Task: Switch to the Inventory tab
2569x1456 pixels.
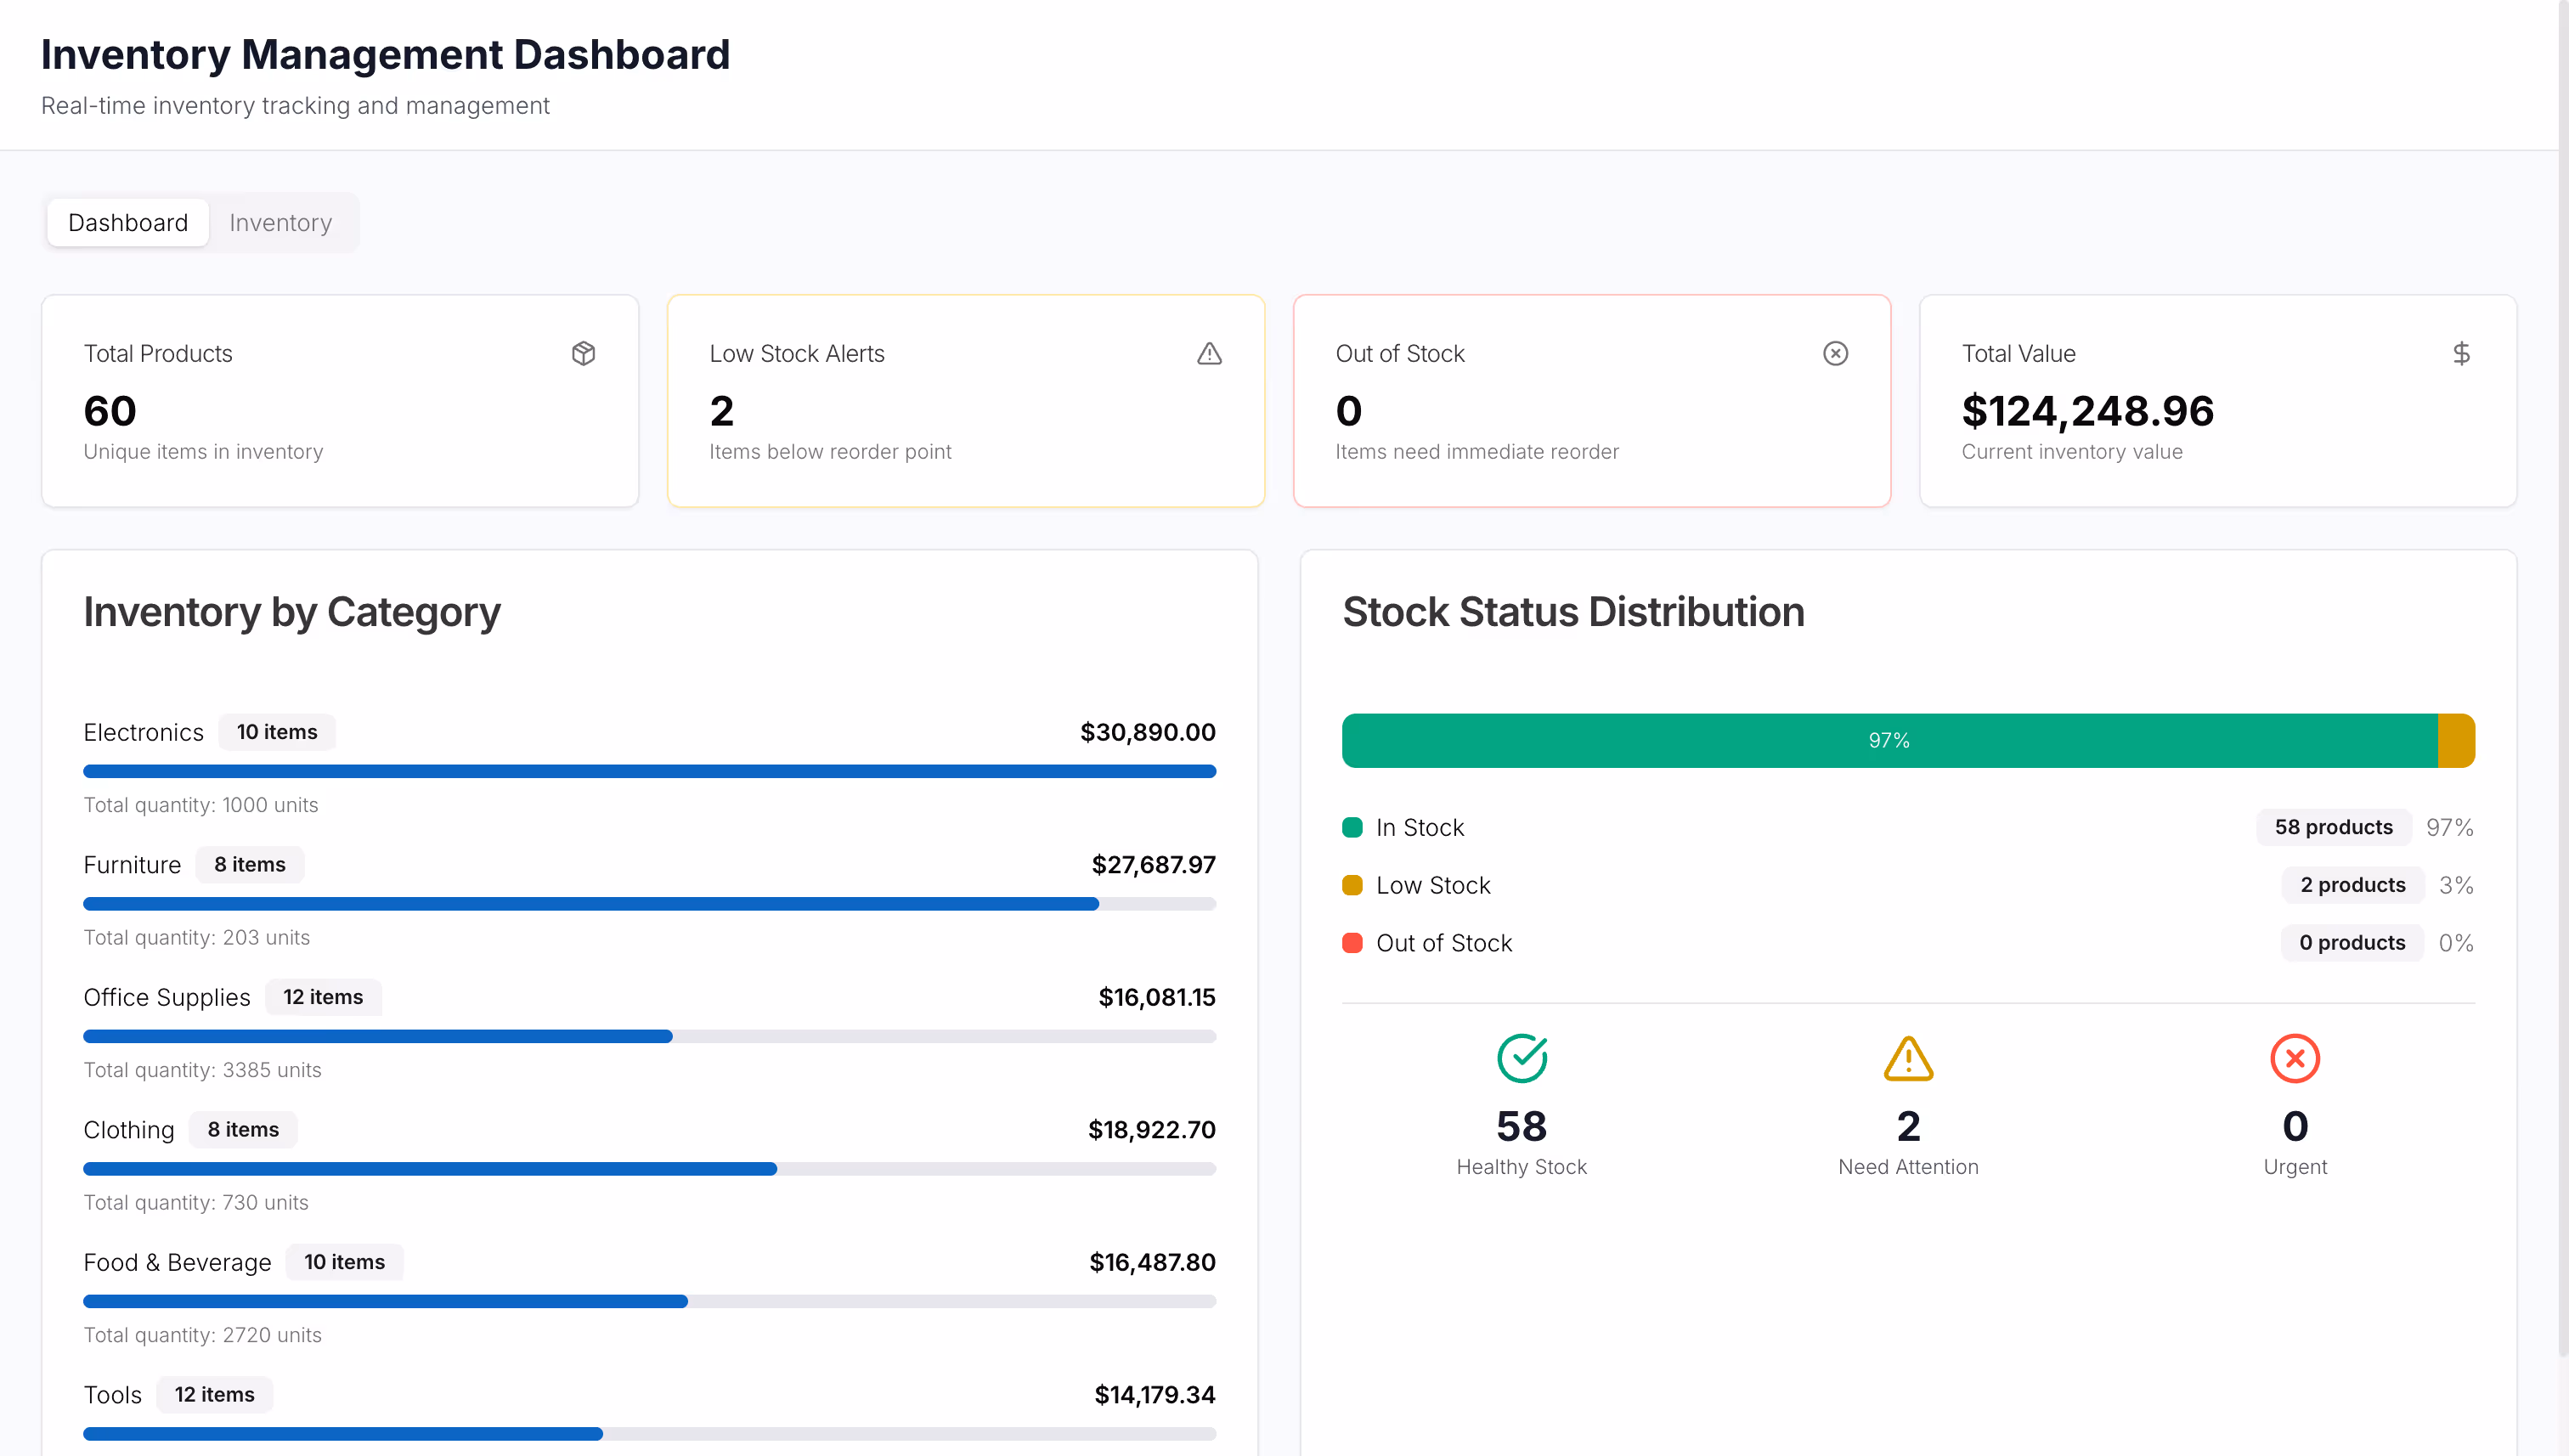Action: click(280, 222)
